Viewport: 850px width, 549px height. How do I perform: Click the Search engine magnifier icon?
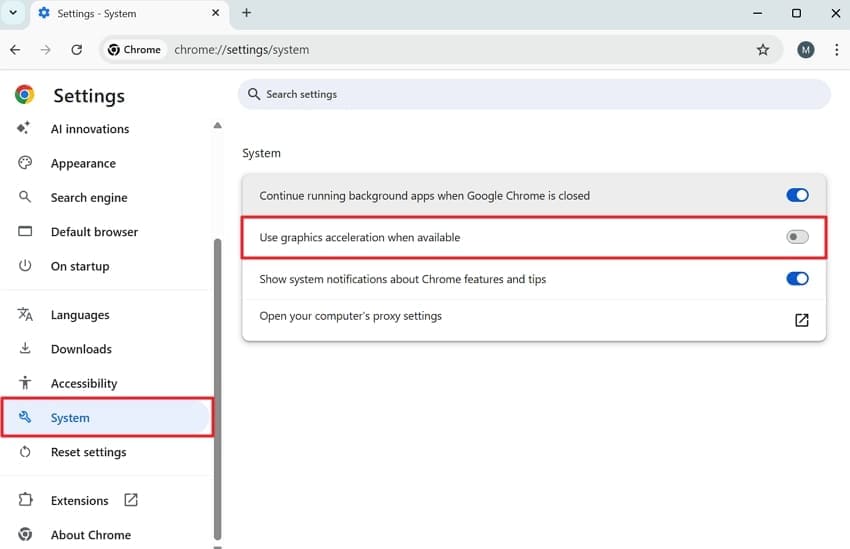click(x=25, y=197)
